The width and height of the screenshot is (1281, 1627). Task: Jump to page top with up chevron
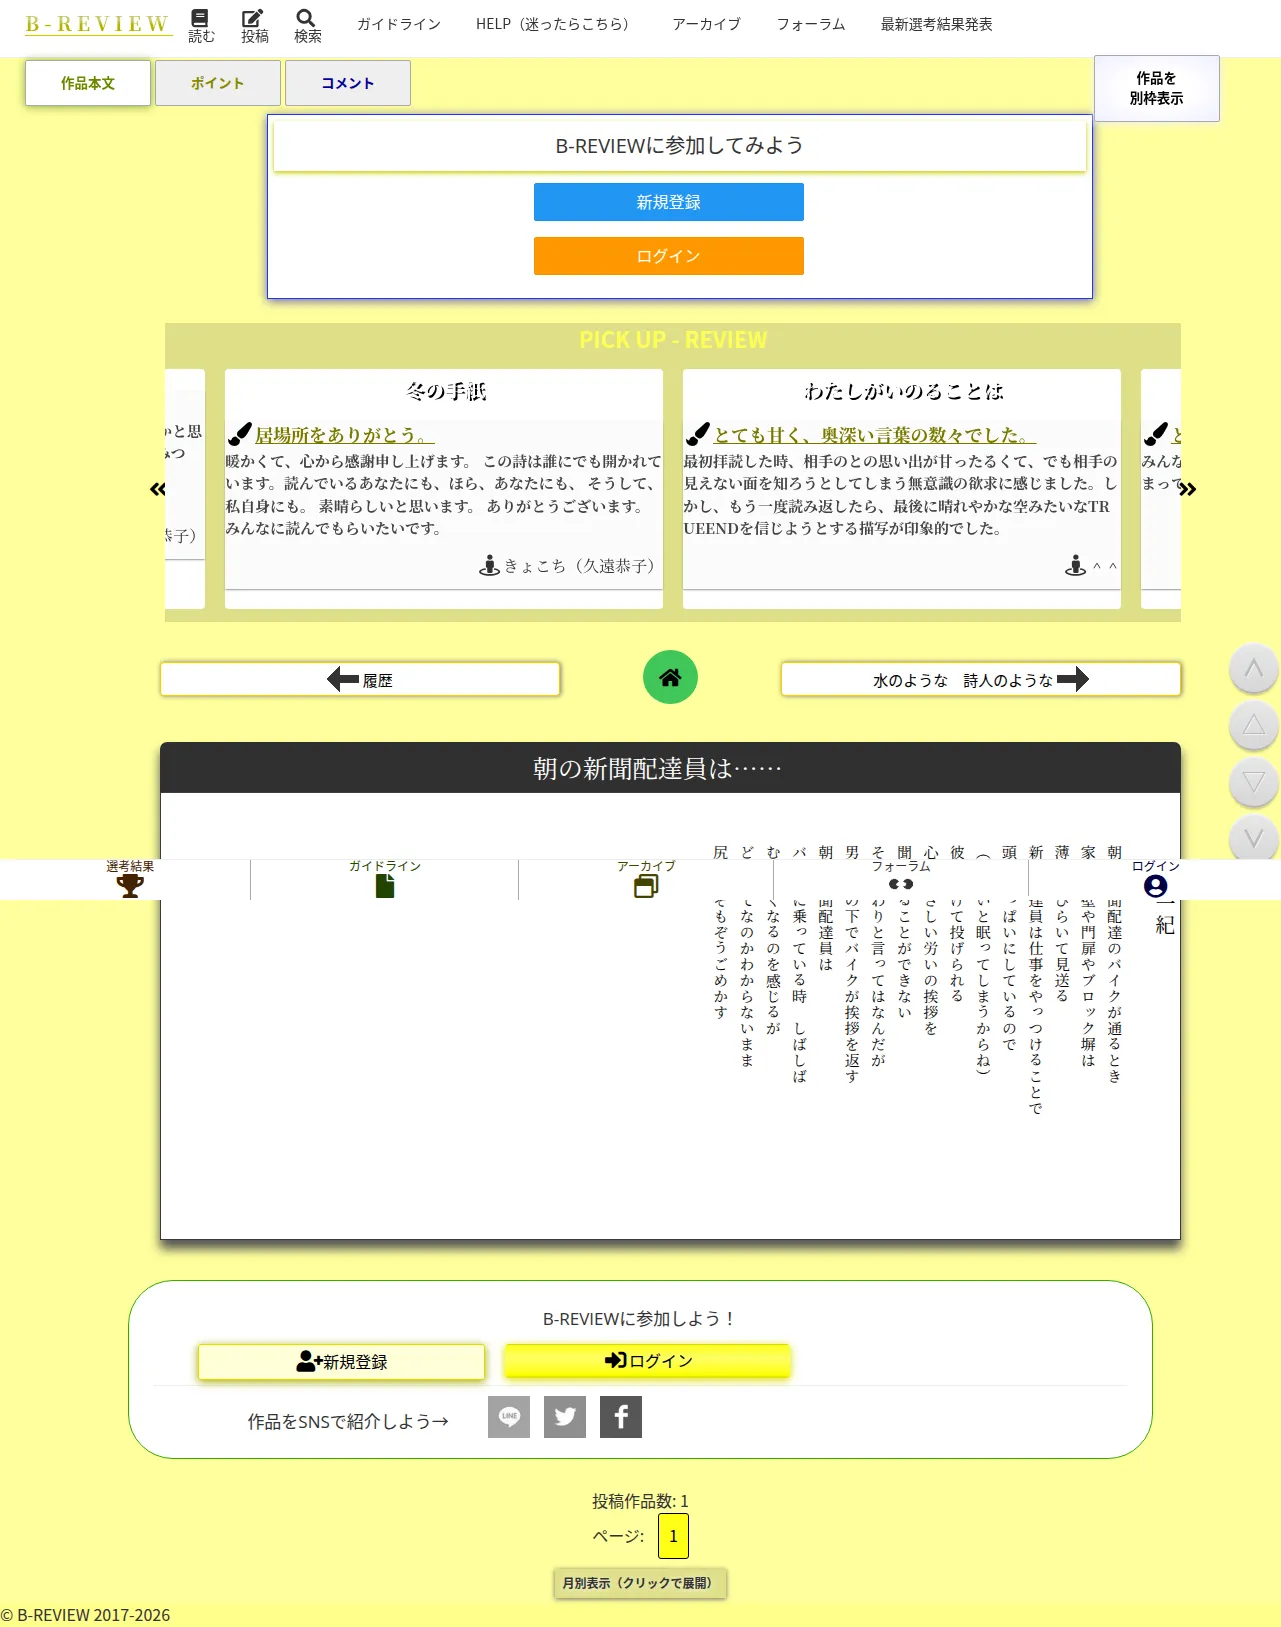[x=1254, y=669]
